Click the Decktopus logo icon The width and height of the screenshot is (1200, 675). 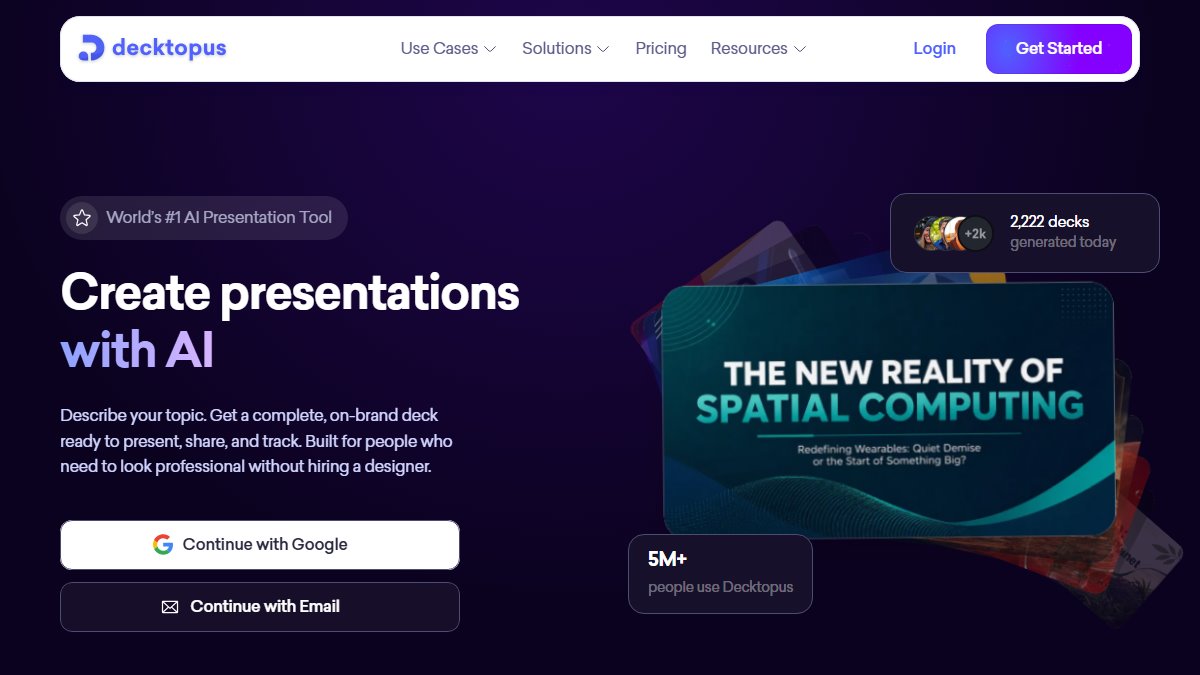(91, 48)
